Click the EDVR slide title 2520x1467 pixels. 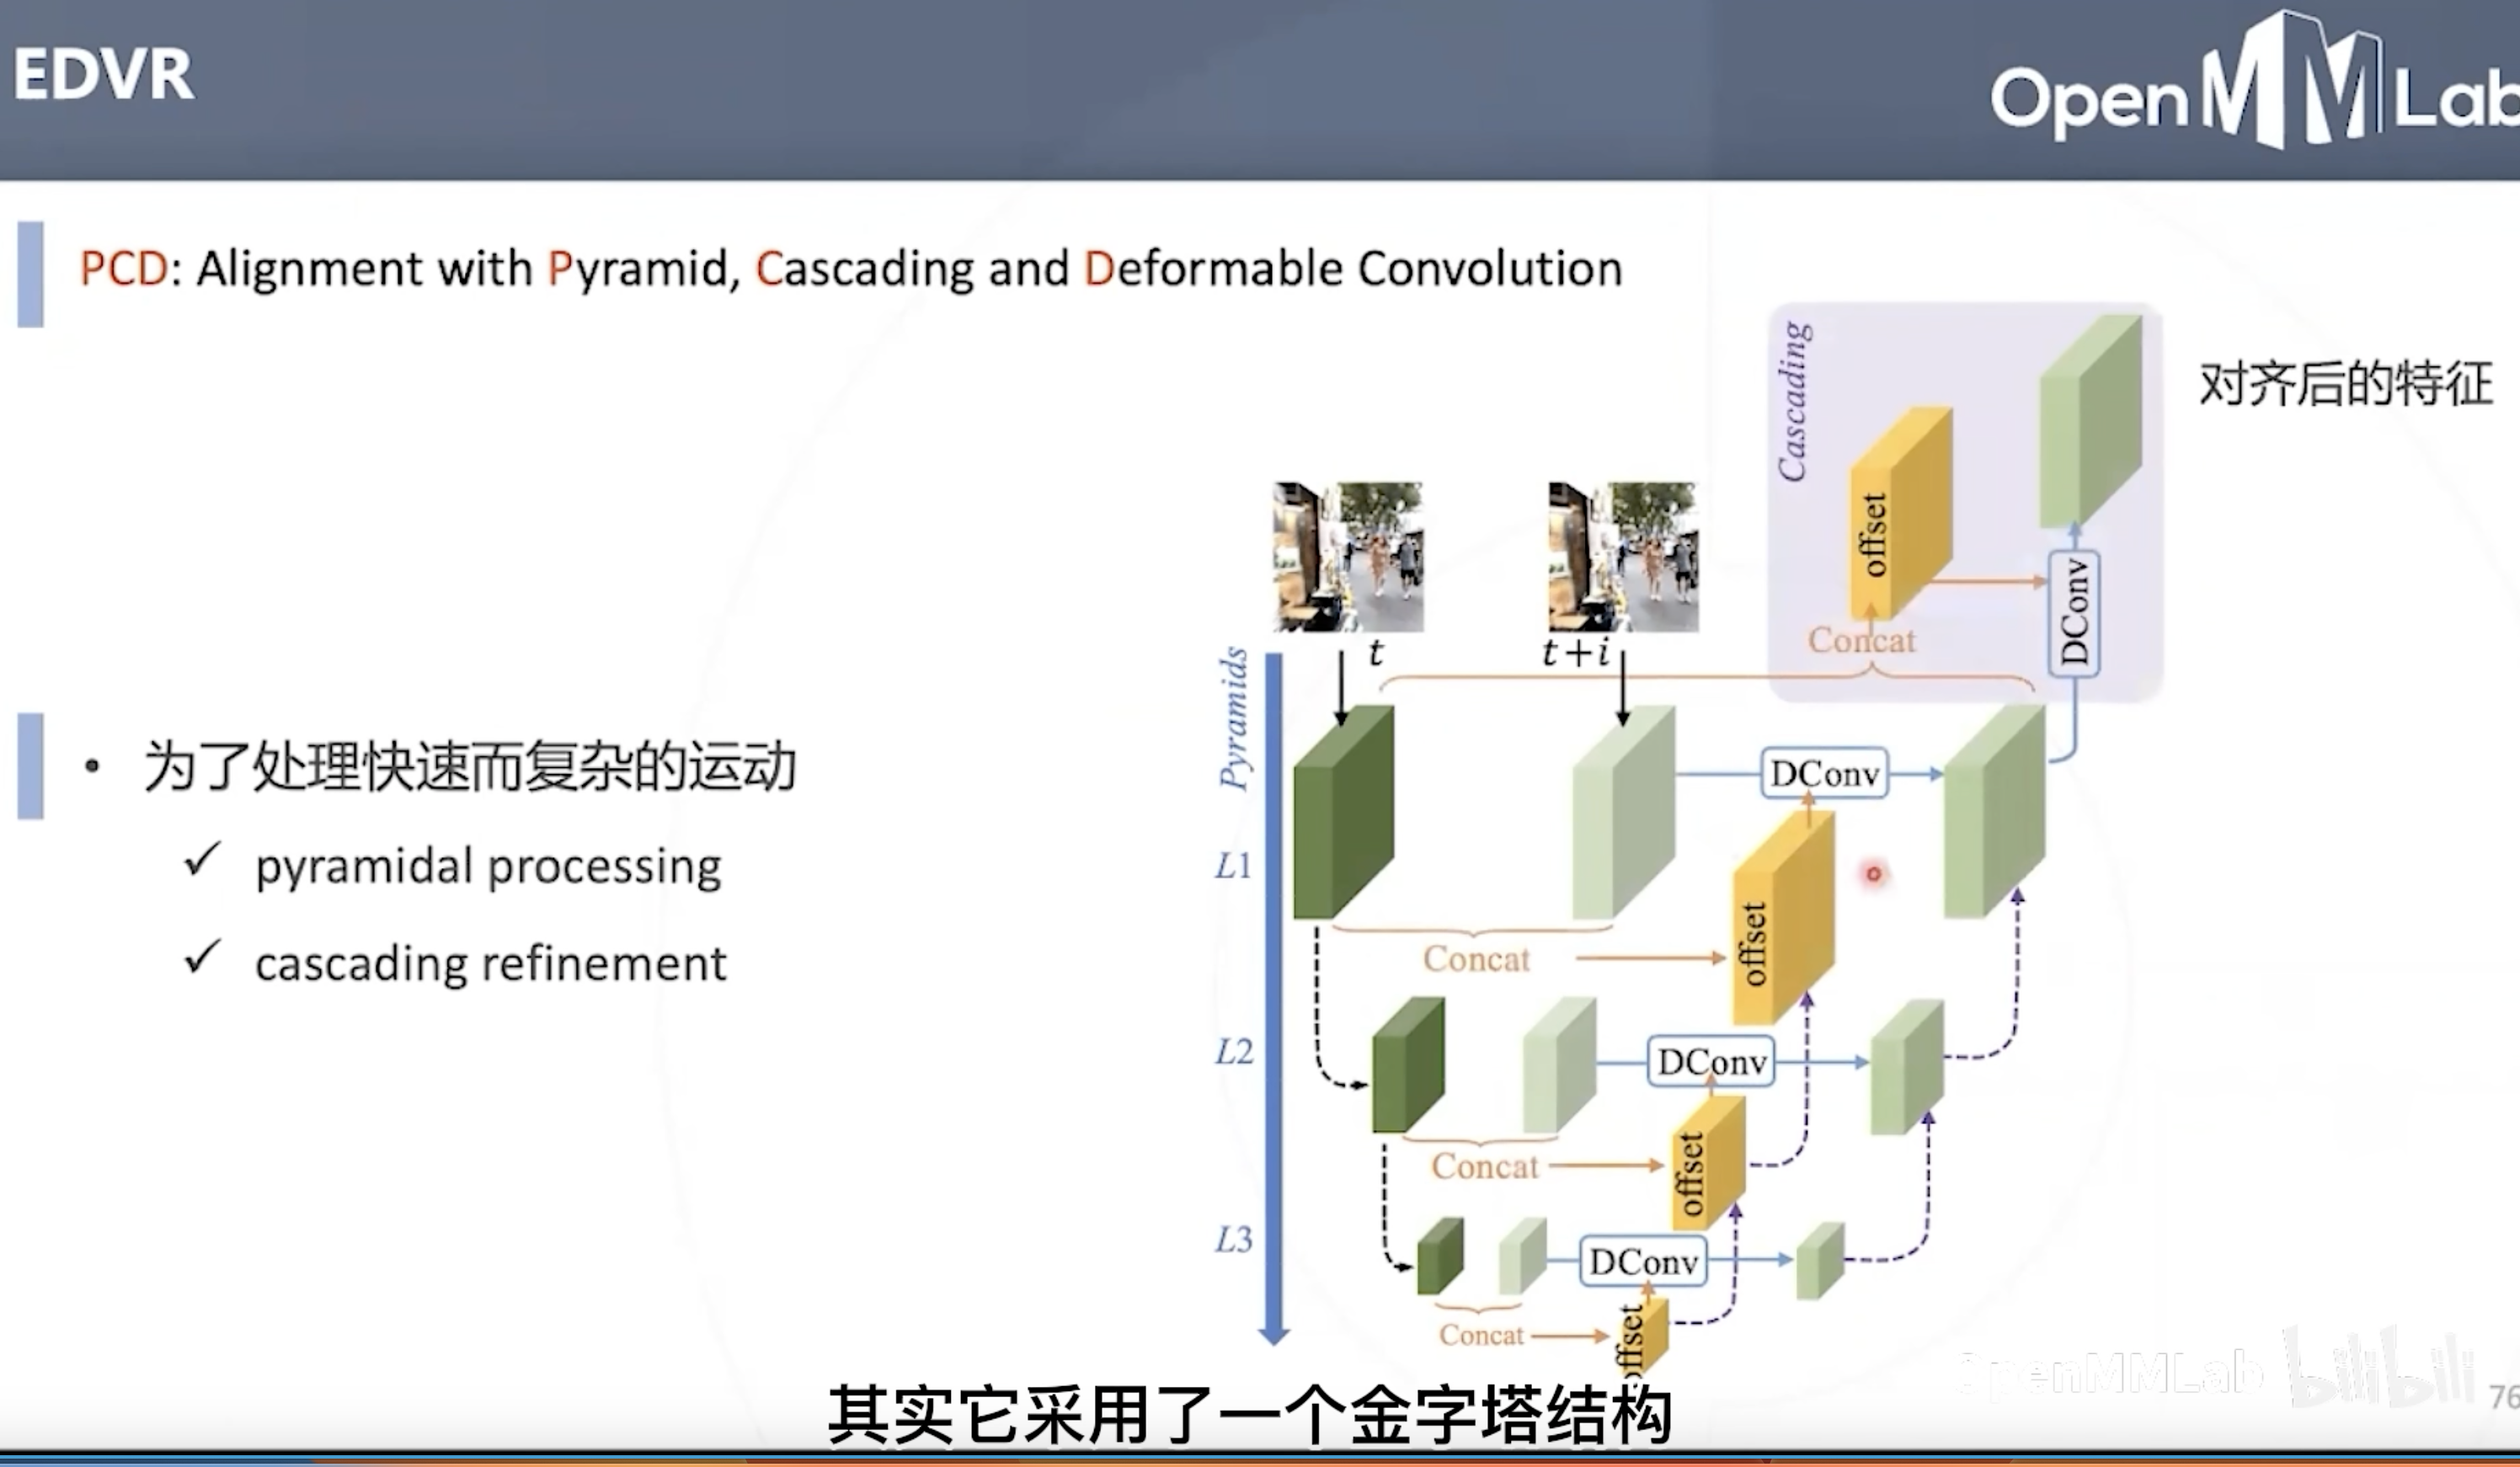pyautogui.click(x=104, y=76)
